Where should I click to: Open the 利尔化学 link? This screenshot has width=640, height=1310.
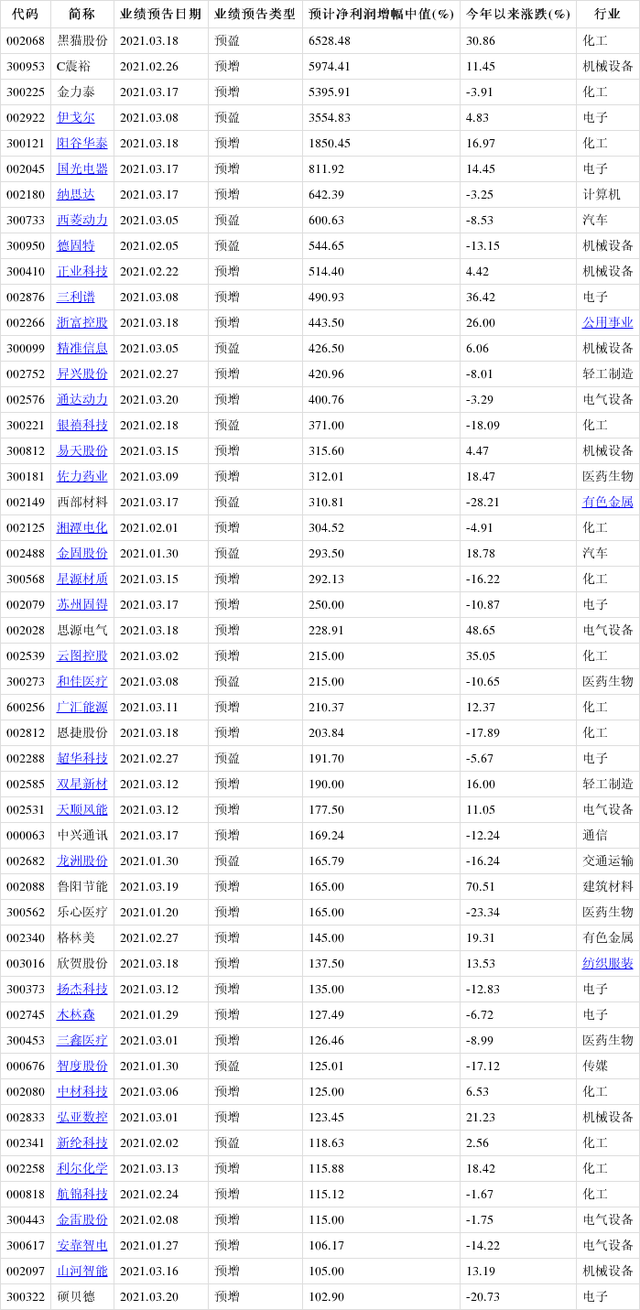tap(82, 1168)
